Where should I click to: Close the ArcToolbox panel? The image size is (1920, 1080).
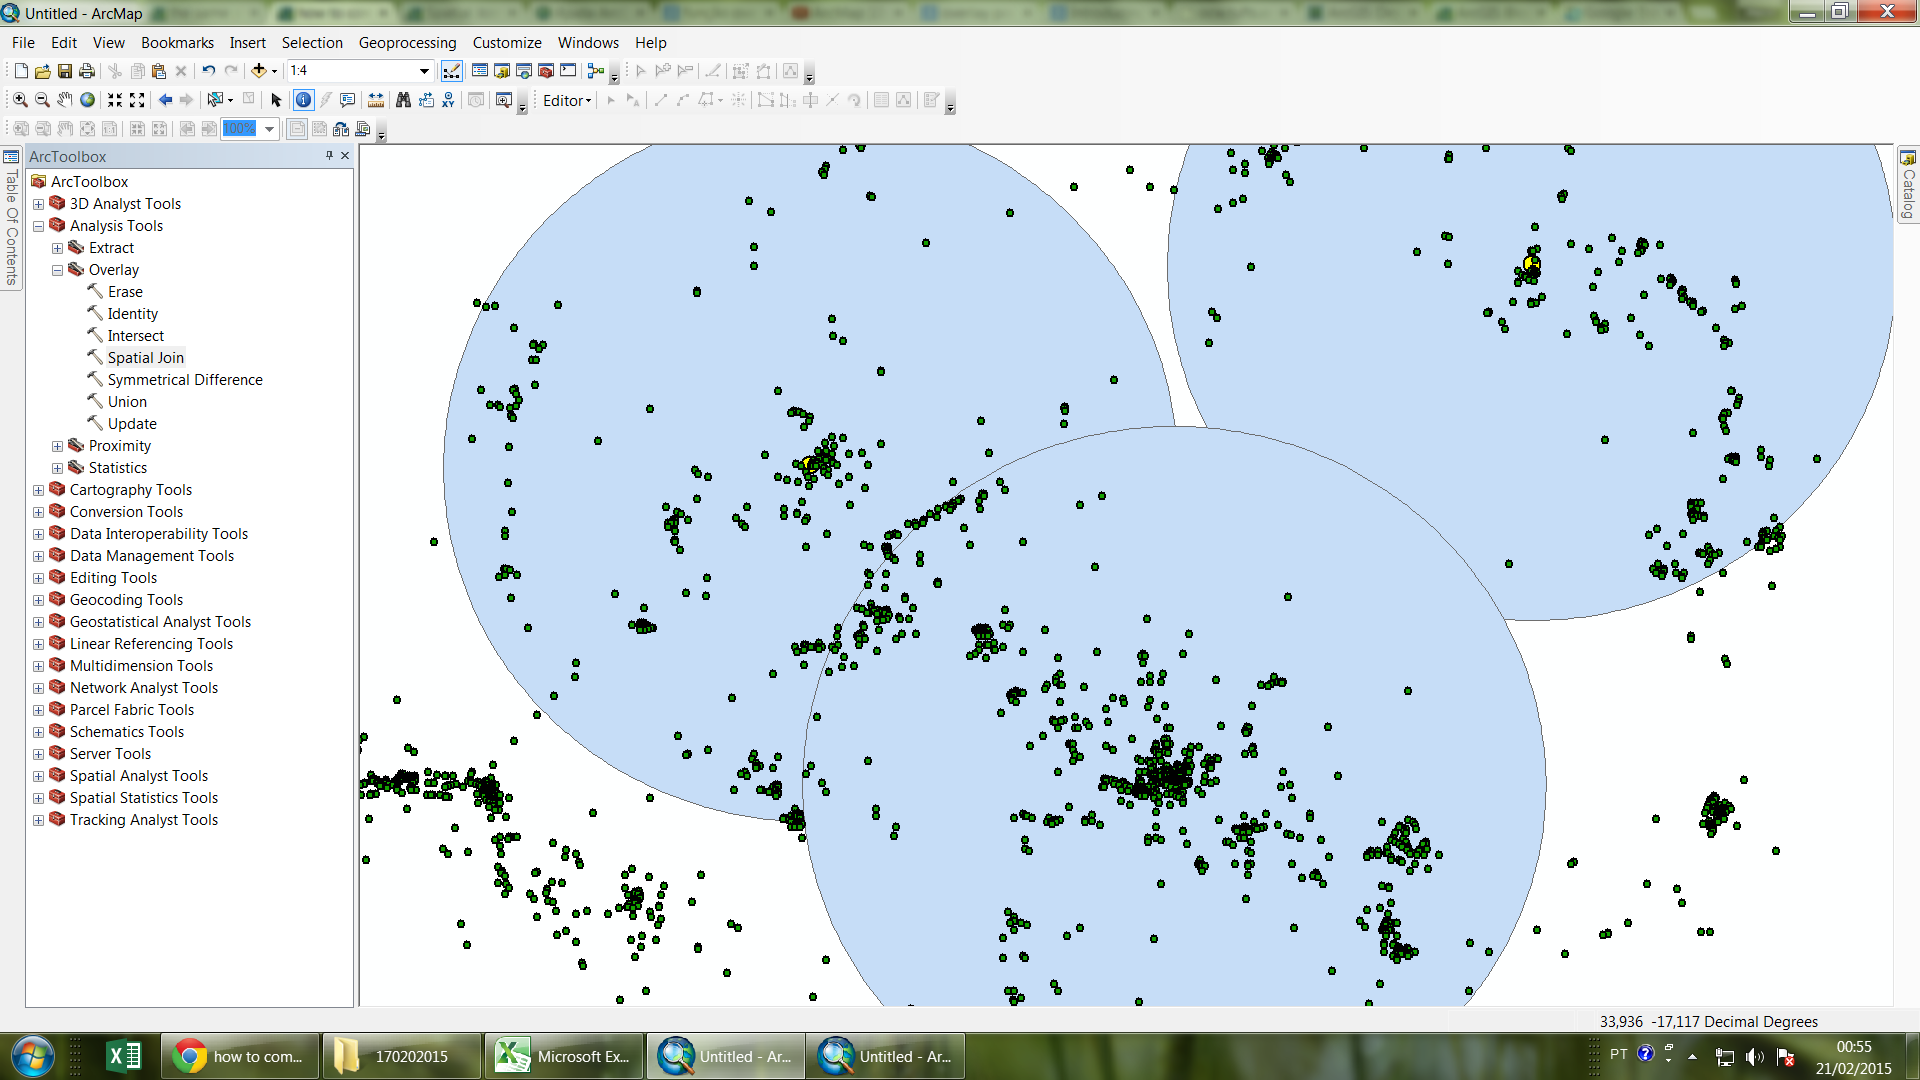345,156
